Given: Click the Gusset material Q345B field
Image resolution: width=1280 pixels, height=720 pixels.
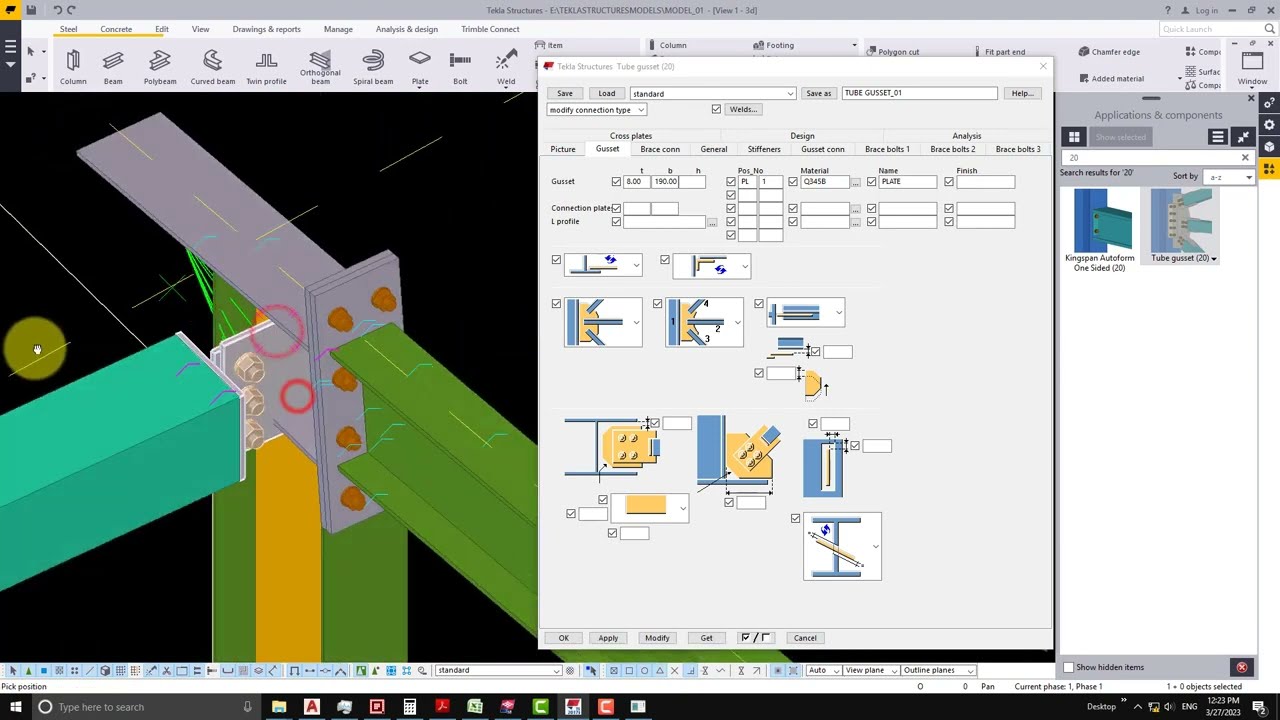Looking at the screenshot, I should pos(825,182).
